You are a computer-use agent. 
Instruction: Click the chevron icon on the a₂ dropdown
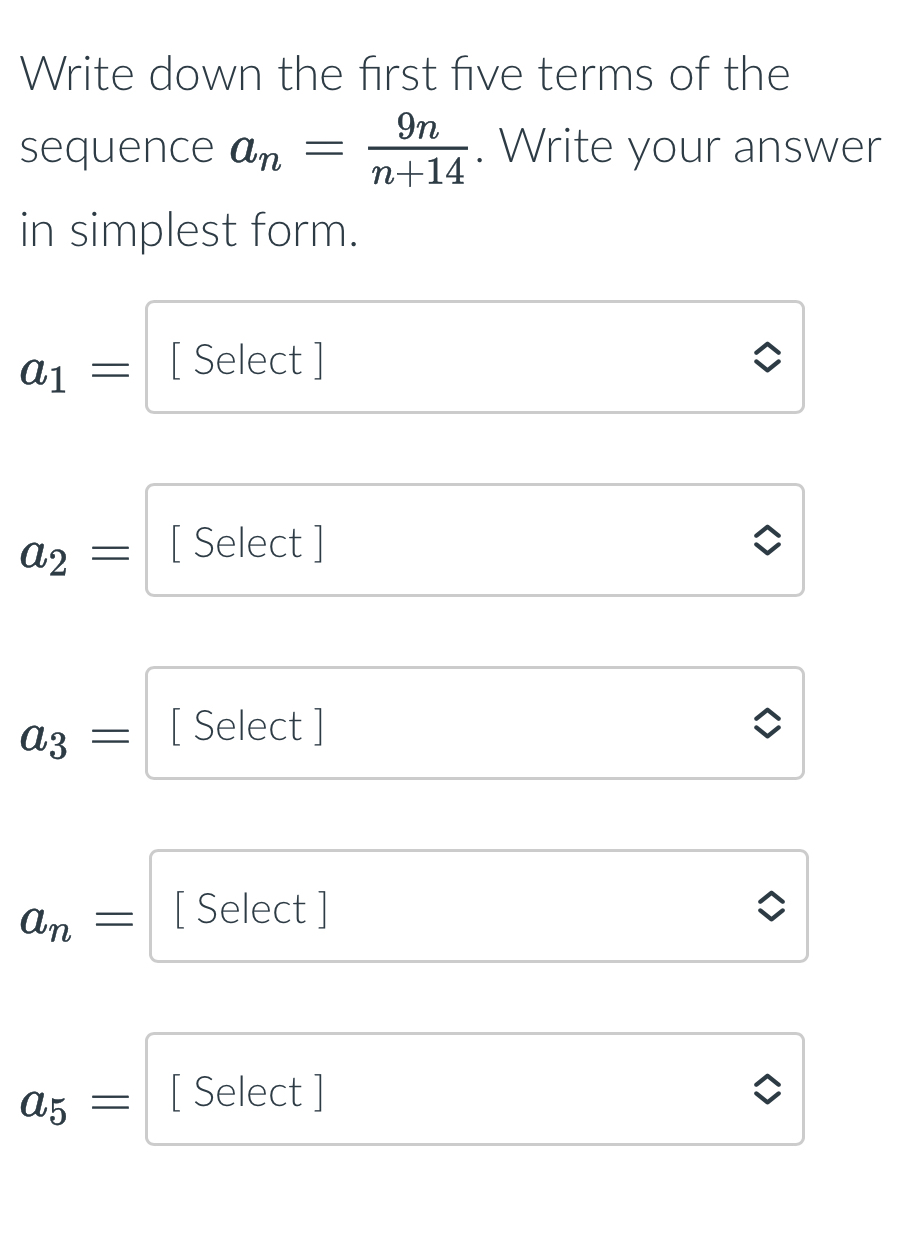[767, 541]
